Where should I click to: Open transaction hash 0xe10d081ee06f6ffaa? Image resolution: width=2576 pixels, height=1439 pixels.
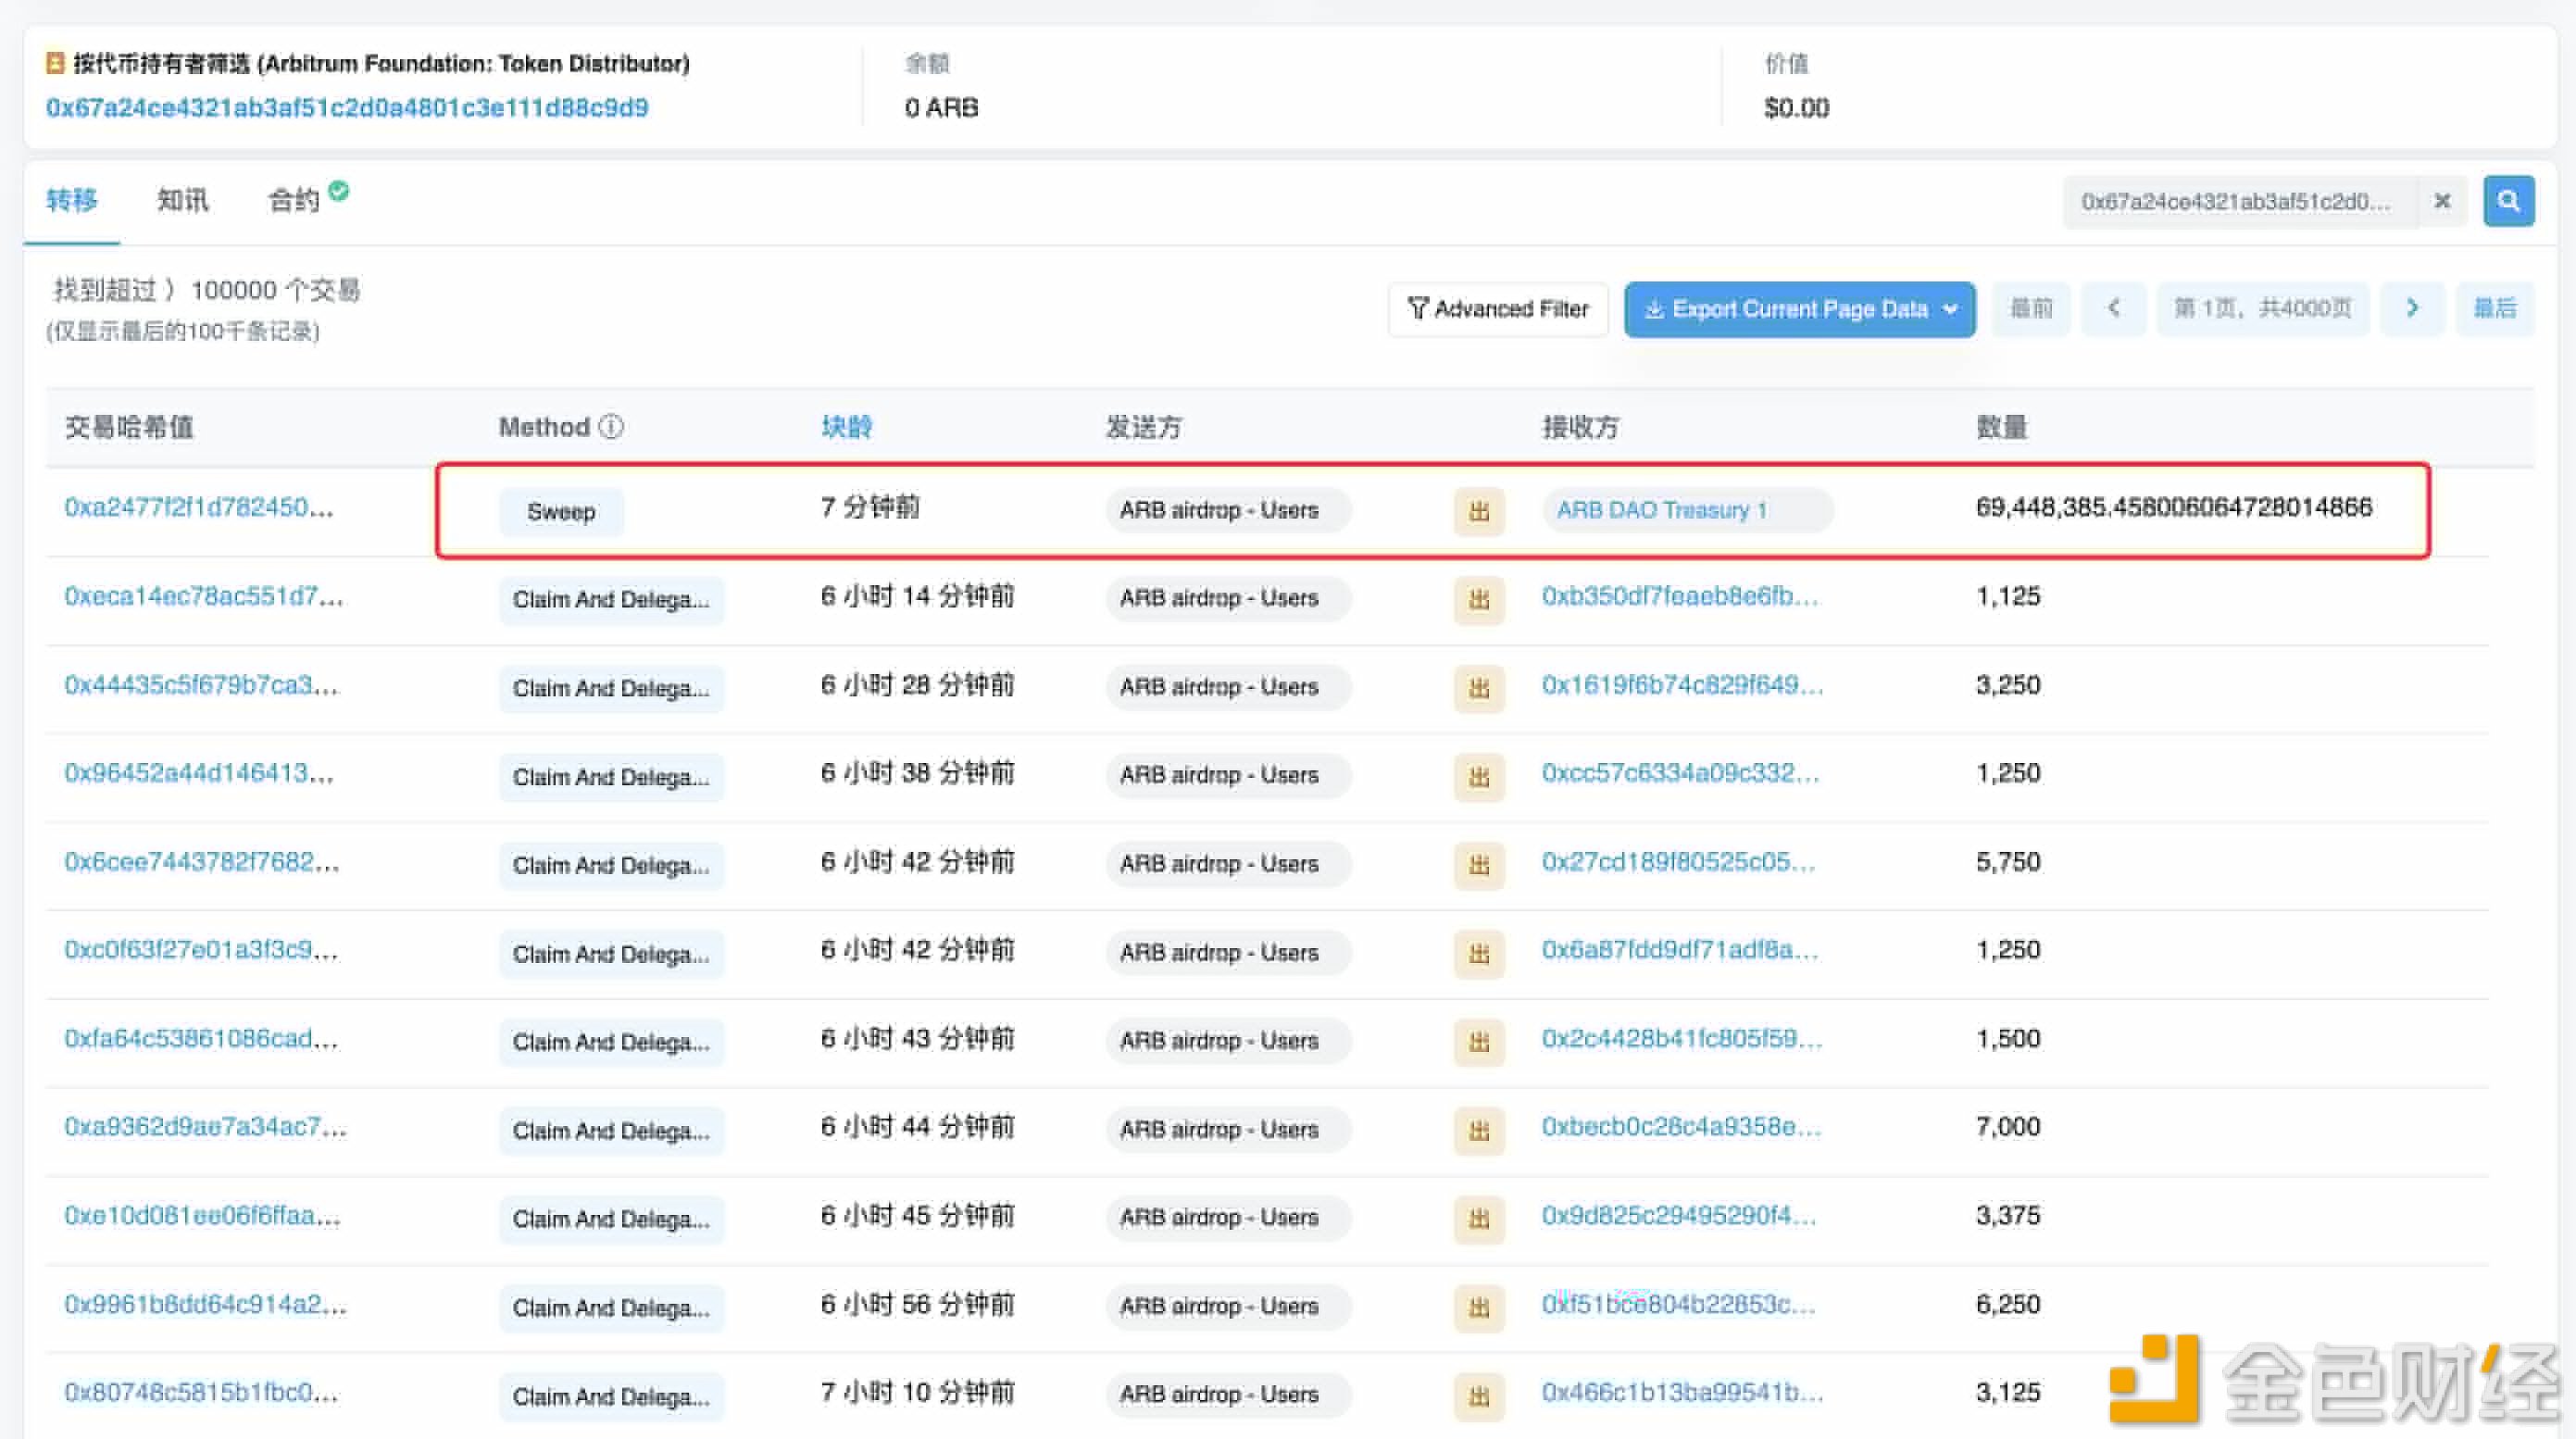[x=202, y=1216]
